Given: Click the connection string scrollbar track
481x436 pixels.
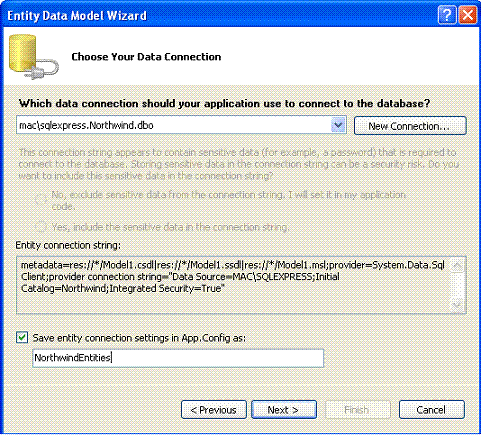Looking at the screenshot, I should pyautogui.click(x=457, y=285).
